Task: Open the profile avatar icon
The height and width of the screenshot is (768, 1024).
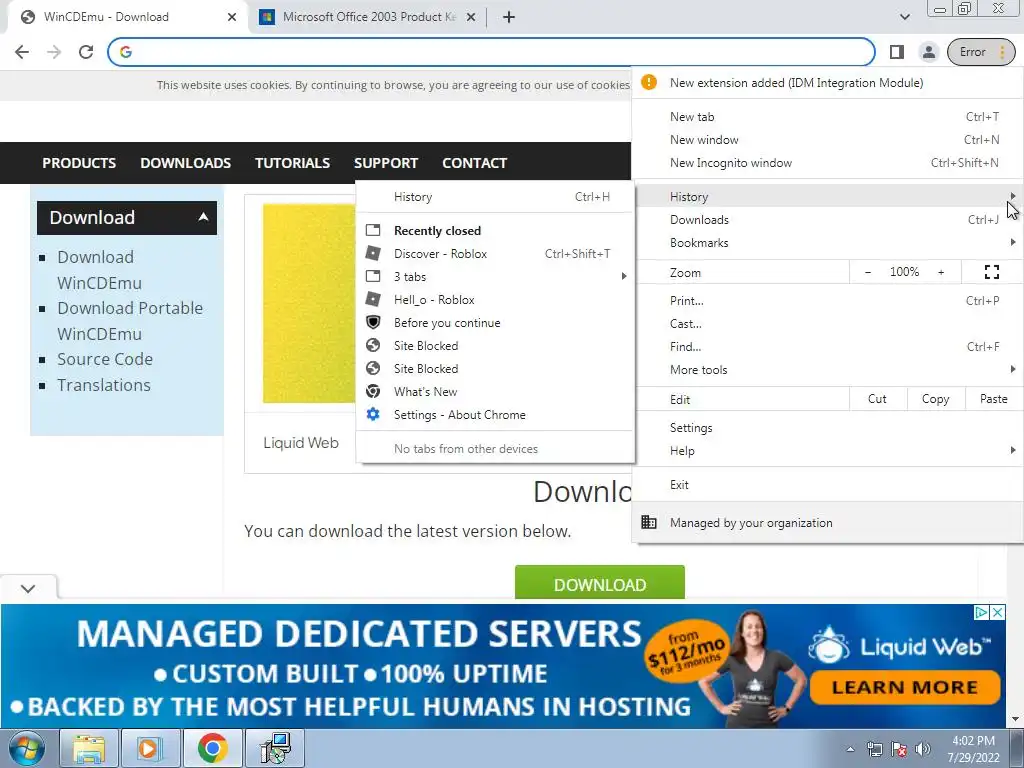Action: coord(928,52)
